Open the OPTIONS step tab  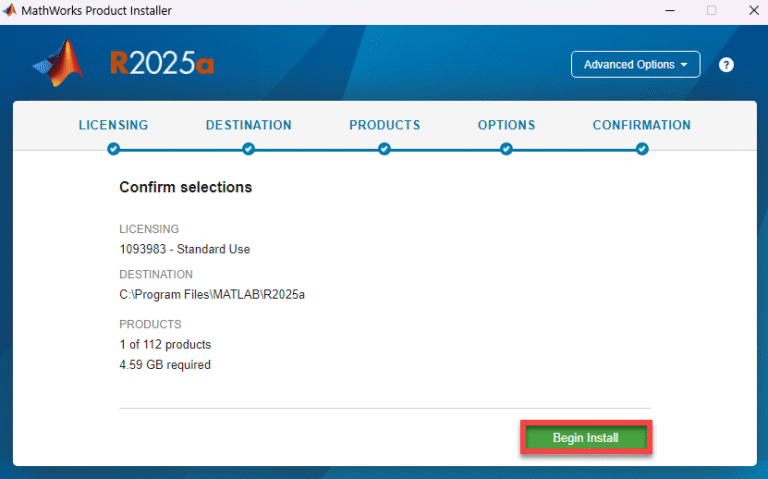506,125
